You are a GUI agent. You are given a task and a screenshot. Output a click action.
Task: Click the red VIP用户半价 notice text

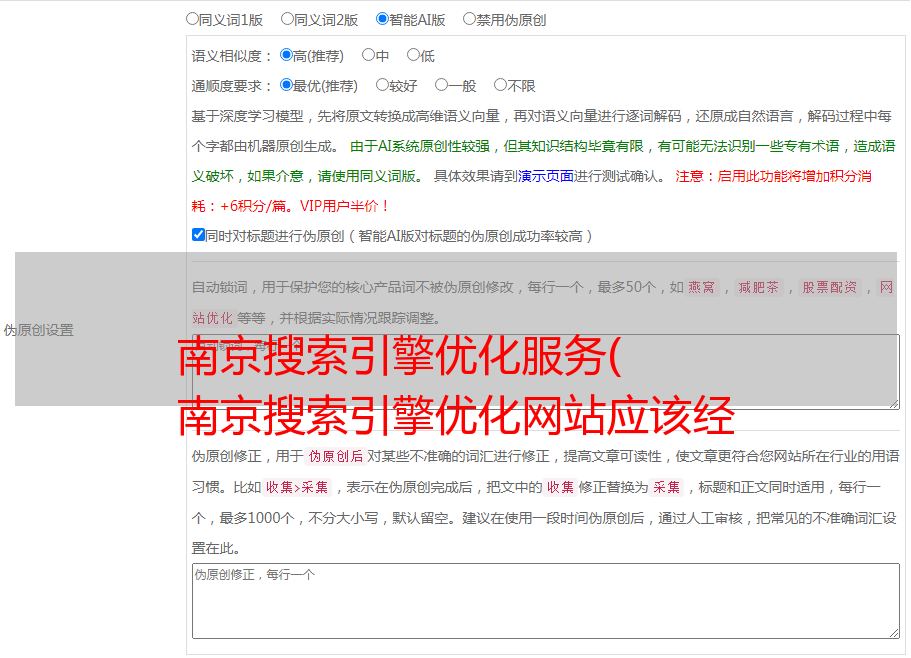(x=345, y=206)
